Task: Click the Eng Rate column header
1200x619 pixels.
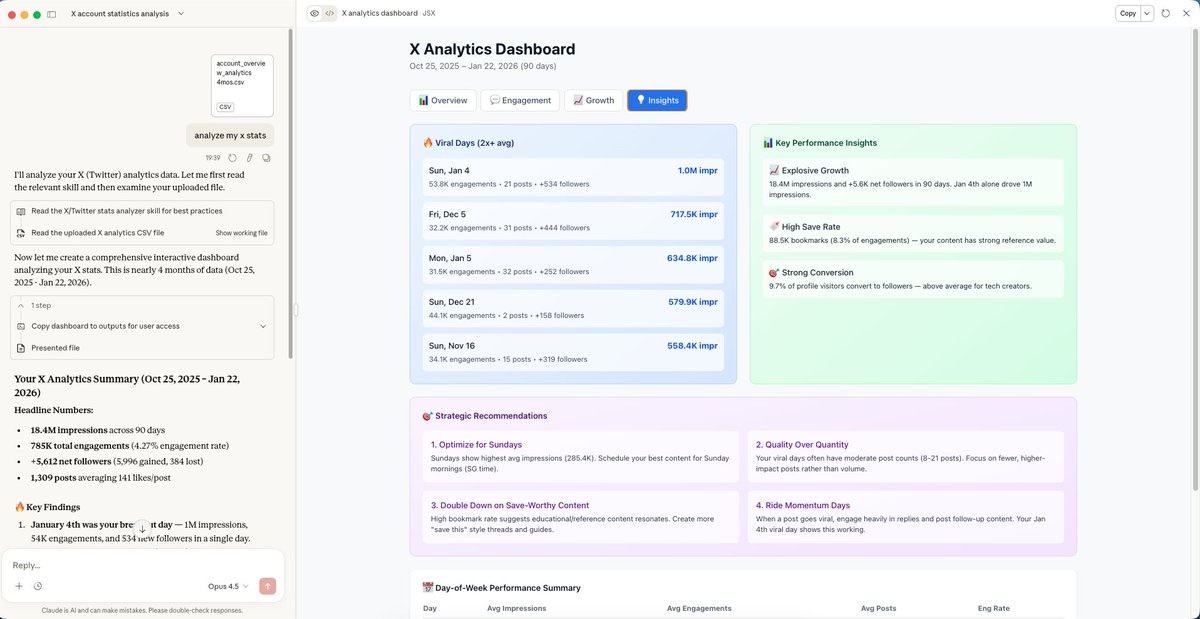Action: coord(993,608)
